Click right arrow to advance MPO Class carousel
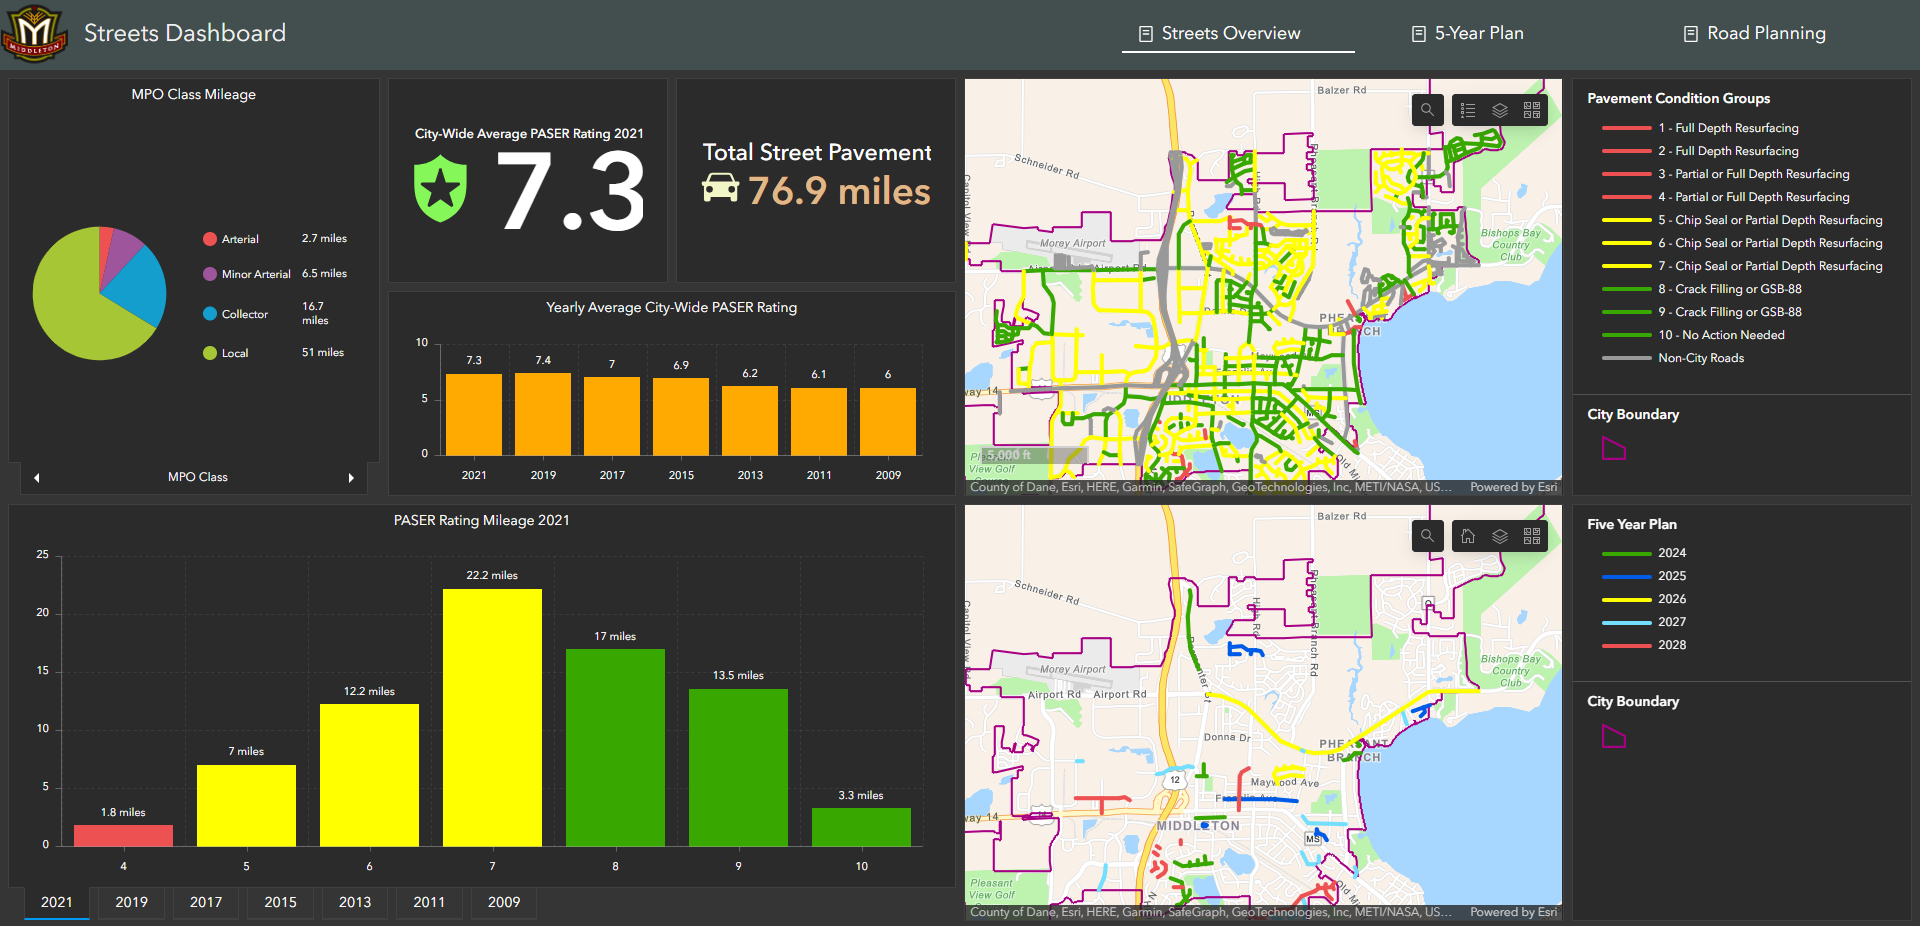Viewport: 1920px width, 926px height. 352,478
